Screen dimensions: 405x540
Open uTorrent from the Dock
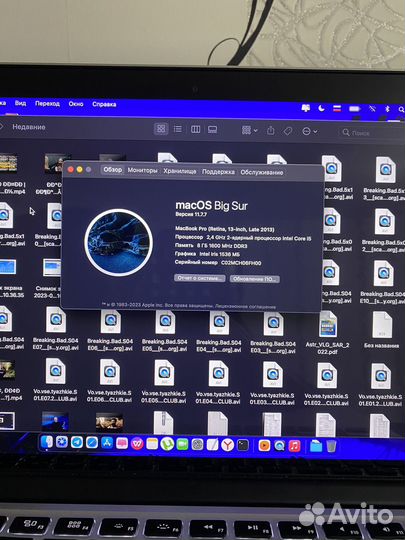167,444
